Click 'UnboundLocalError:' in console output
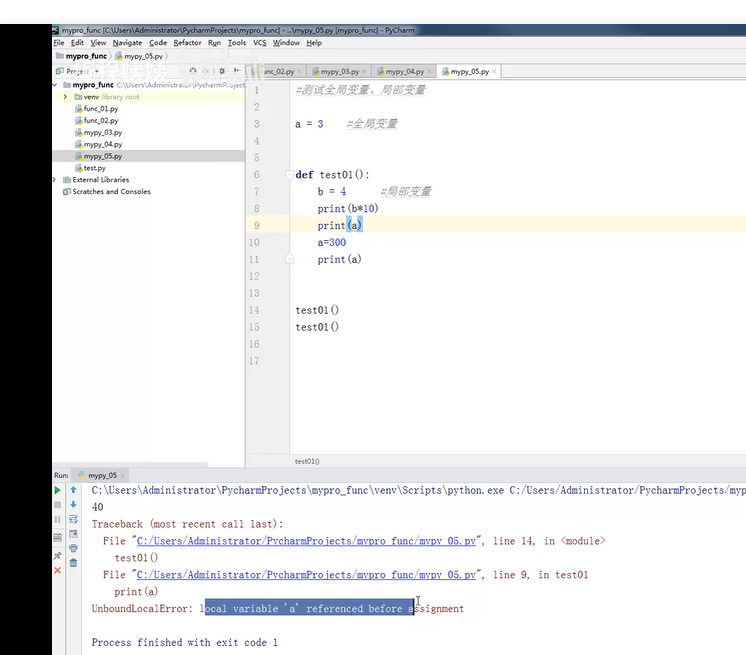 pos(142,608)
